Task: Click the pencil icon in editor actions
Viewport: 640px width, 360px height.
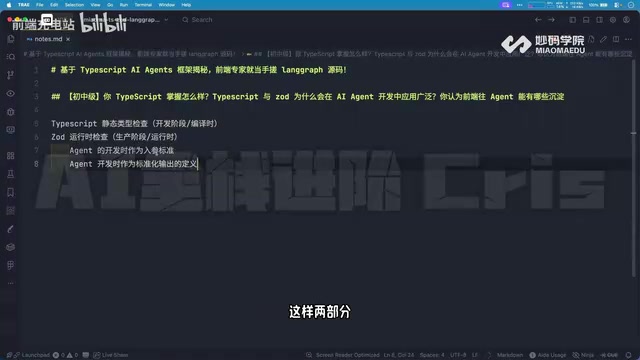Action: tap(603, 39)
